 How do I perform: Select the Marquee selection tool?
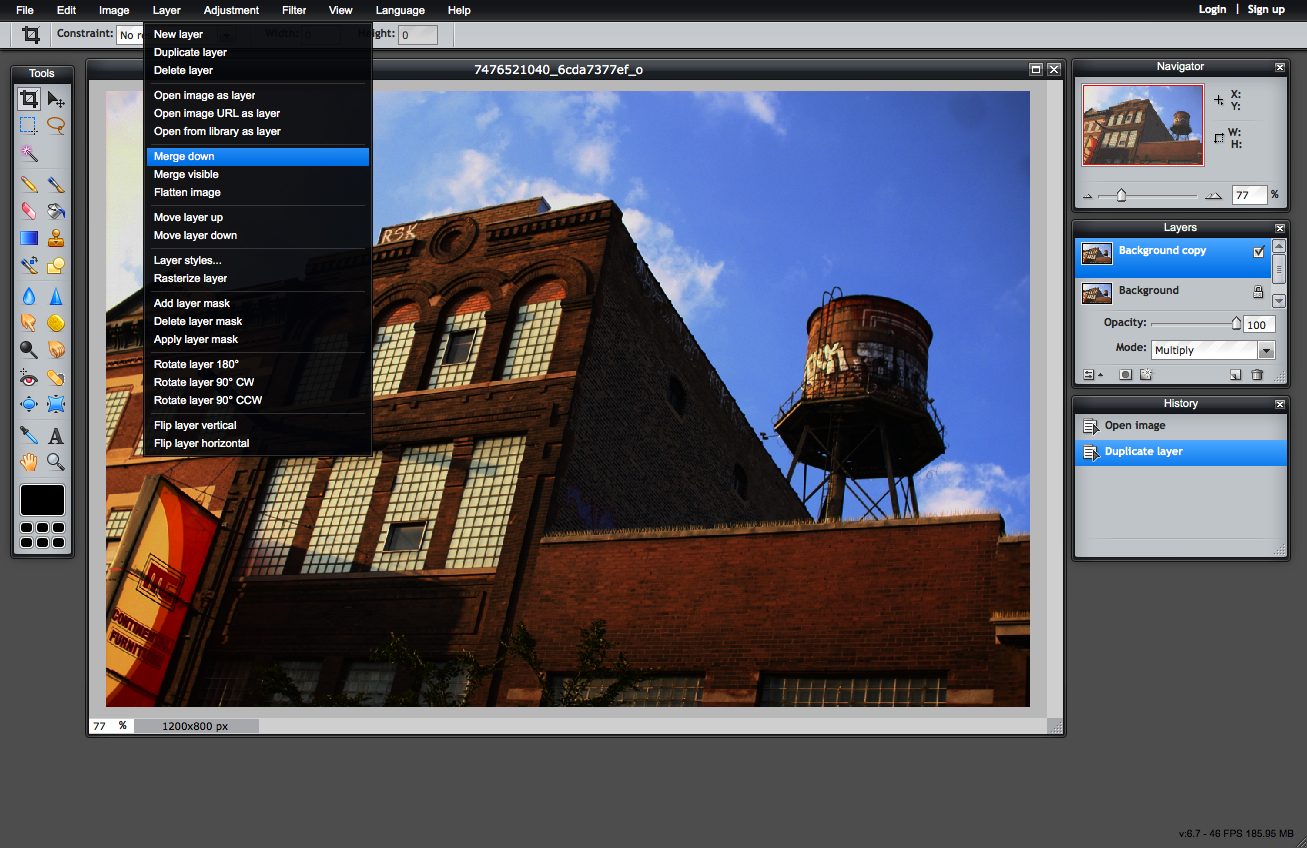click(29, 126)
